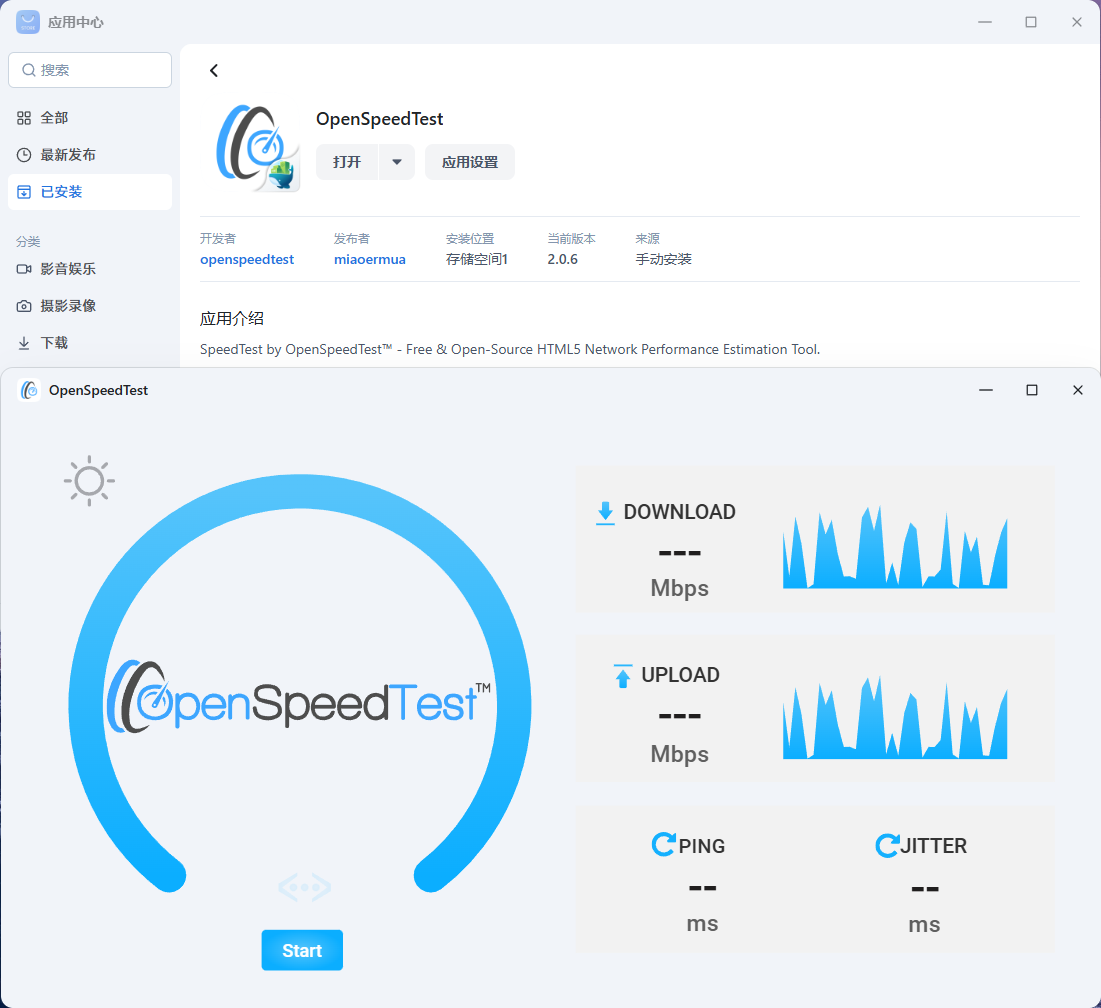Click the OpenSpeedTest window title icon

[x=29, y=390]
